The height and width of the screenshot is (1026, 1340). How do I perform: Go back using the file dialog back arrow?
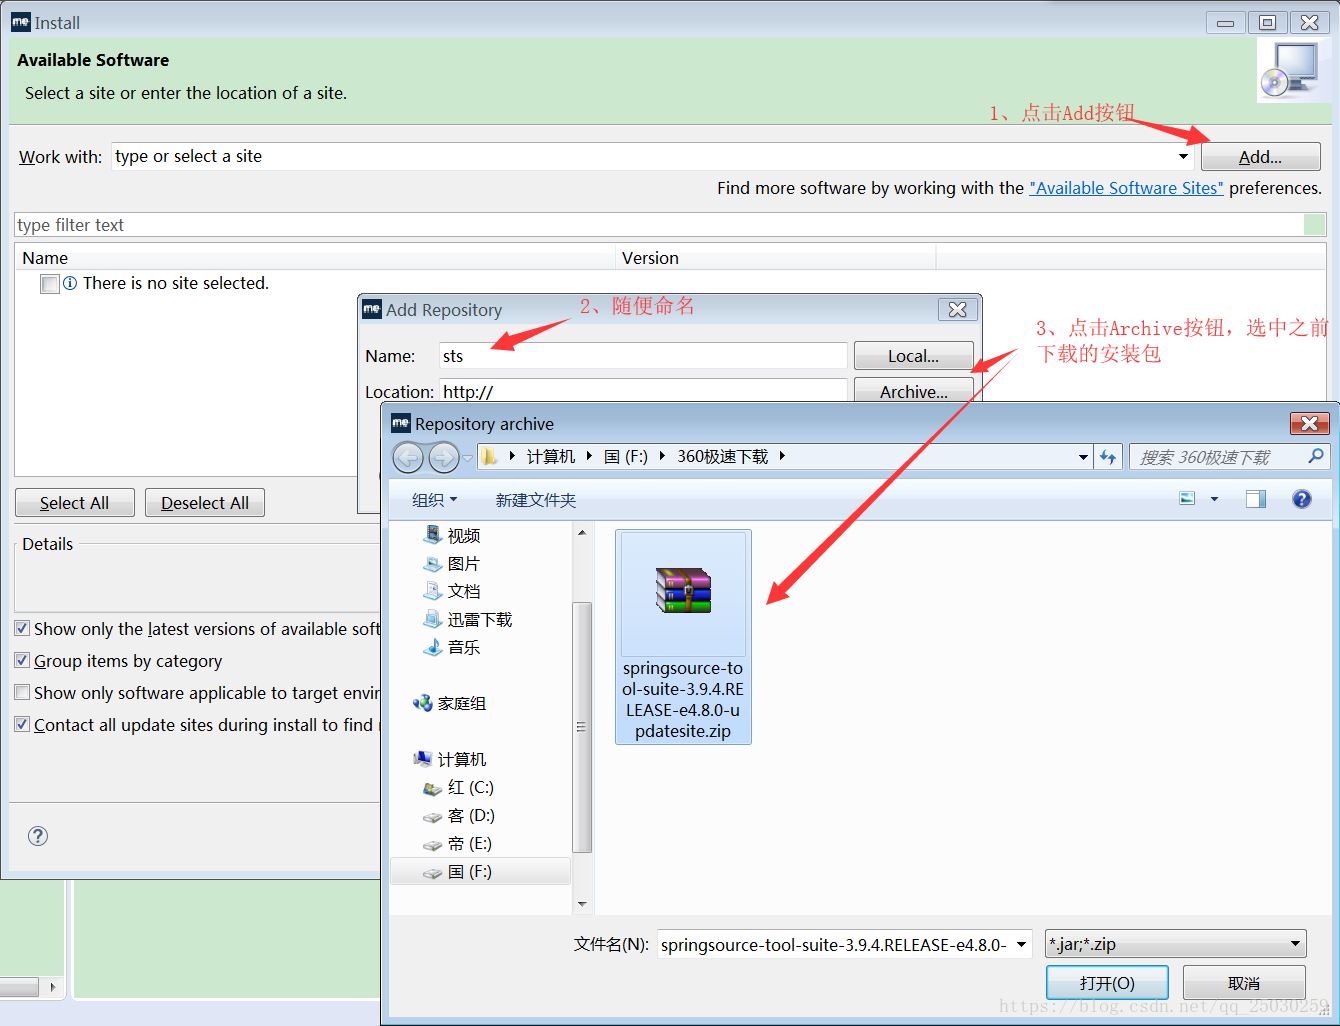point(408,458)
